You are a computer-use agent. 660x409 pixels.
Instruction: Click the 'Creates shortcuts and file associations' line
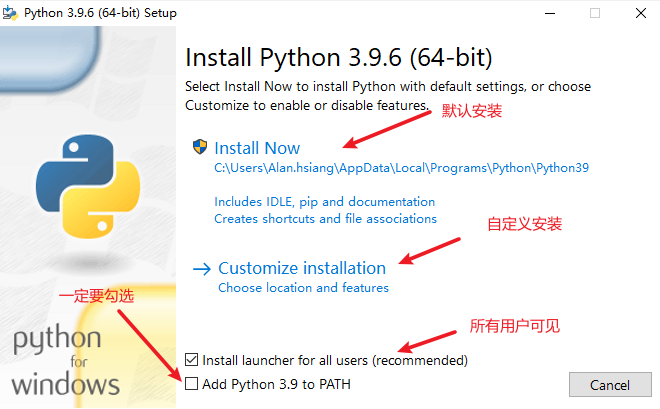tap(326, 218)
